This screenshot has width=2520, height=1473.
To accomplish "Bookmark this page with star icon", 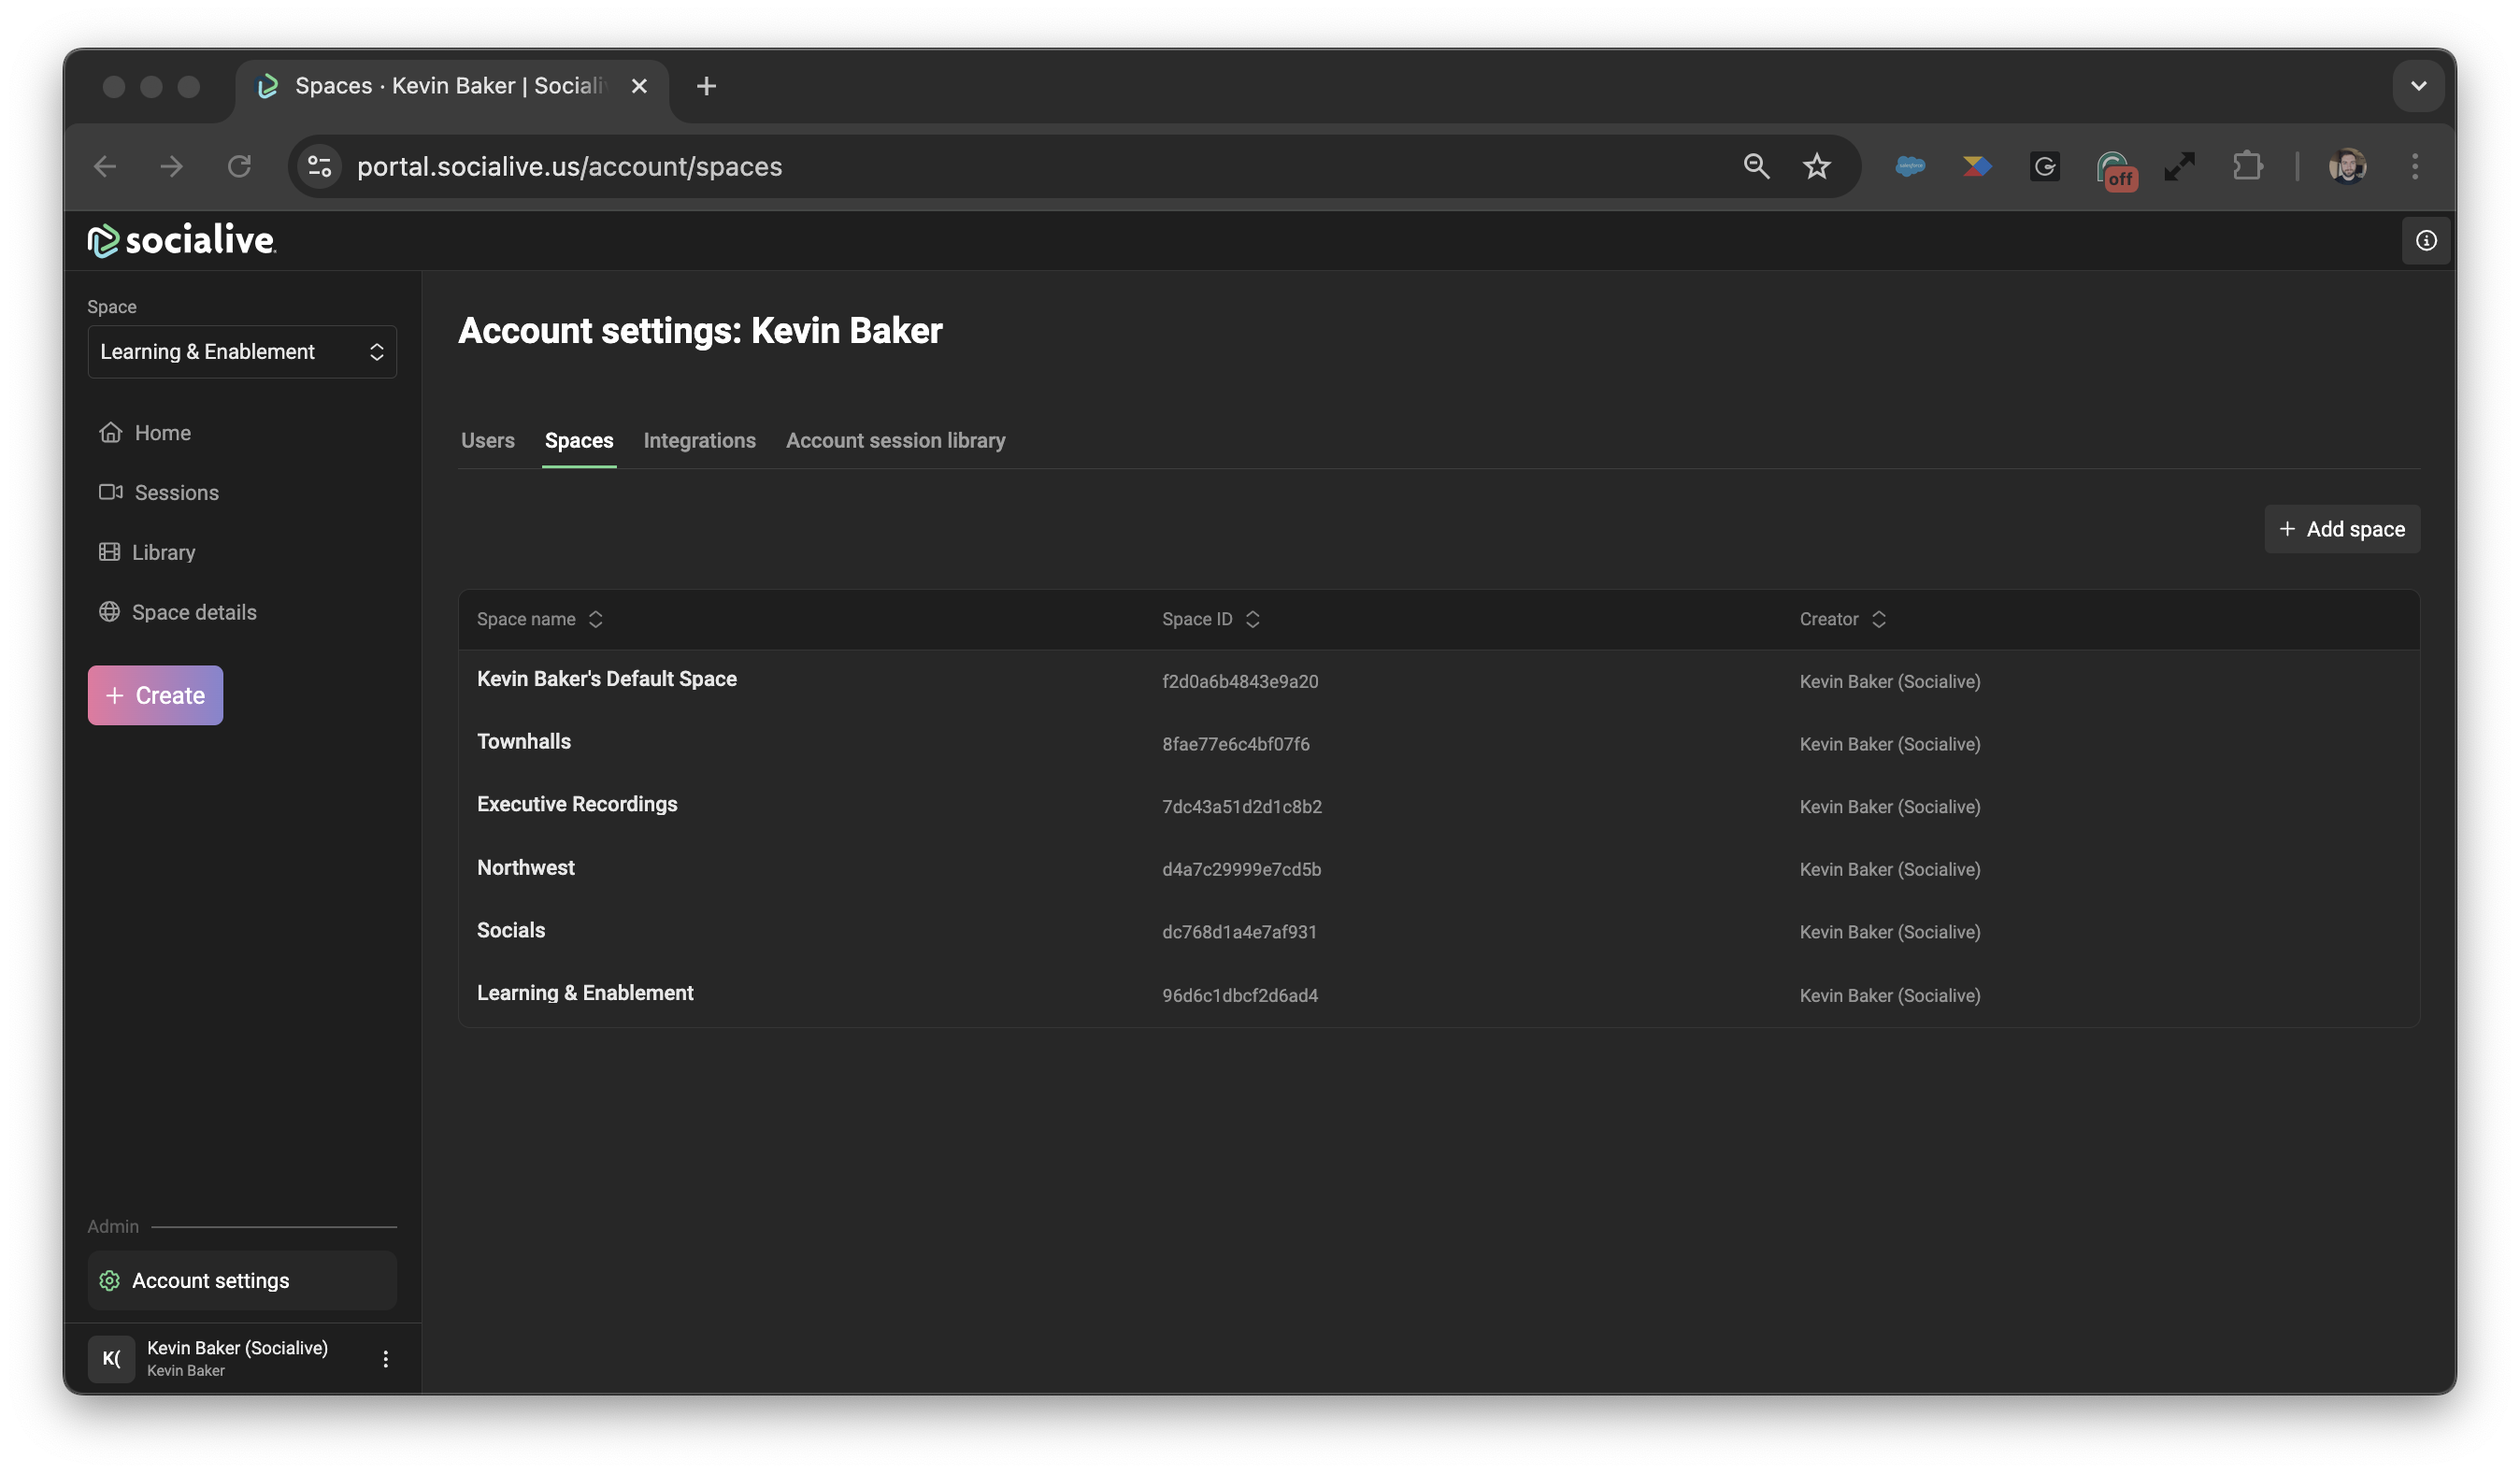I will 1816,166.
